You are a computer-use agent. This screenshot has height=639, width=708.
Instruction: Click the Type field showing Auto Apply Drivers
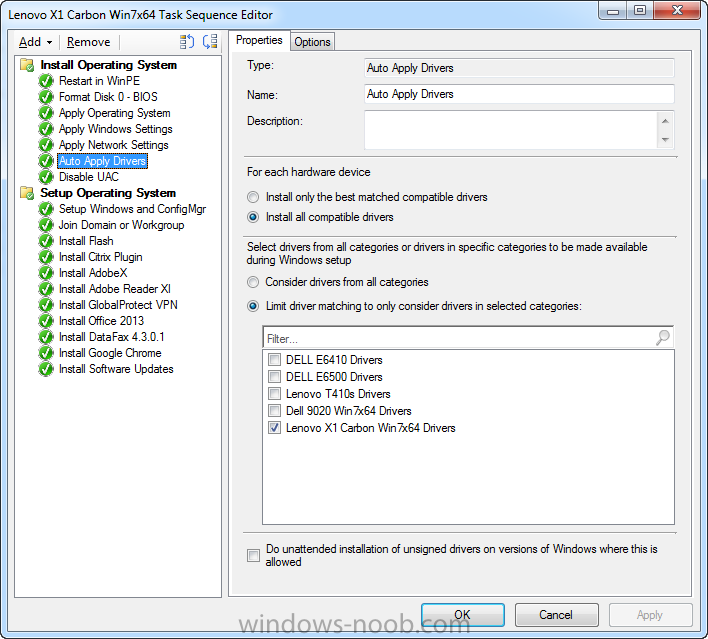coord(519,68)
